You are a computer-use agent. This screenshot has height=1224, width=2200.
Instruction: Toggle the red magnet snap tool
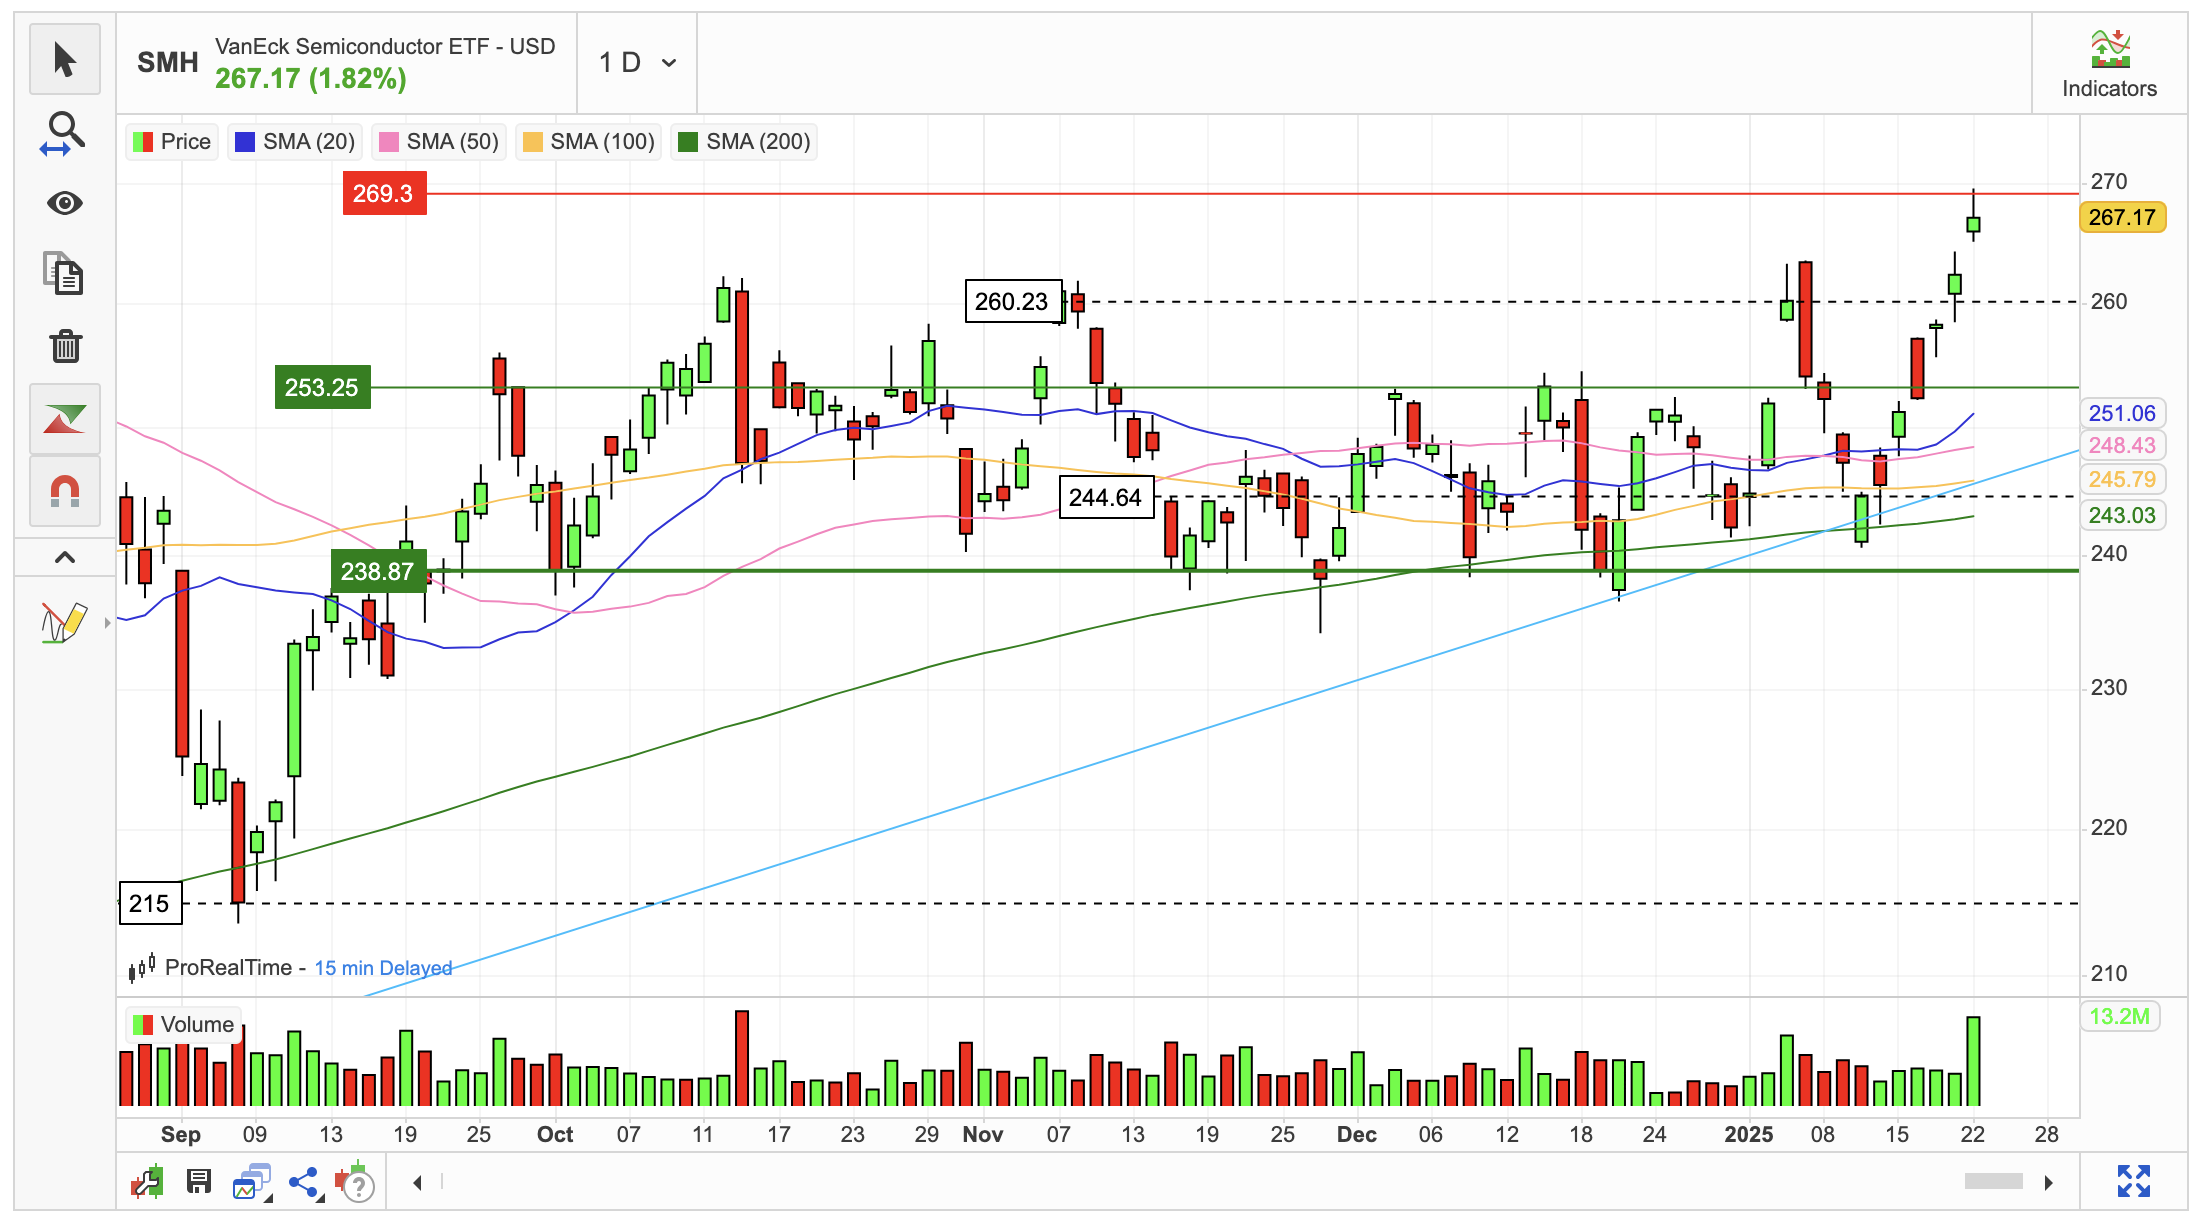(x=65, y=491)
